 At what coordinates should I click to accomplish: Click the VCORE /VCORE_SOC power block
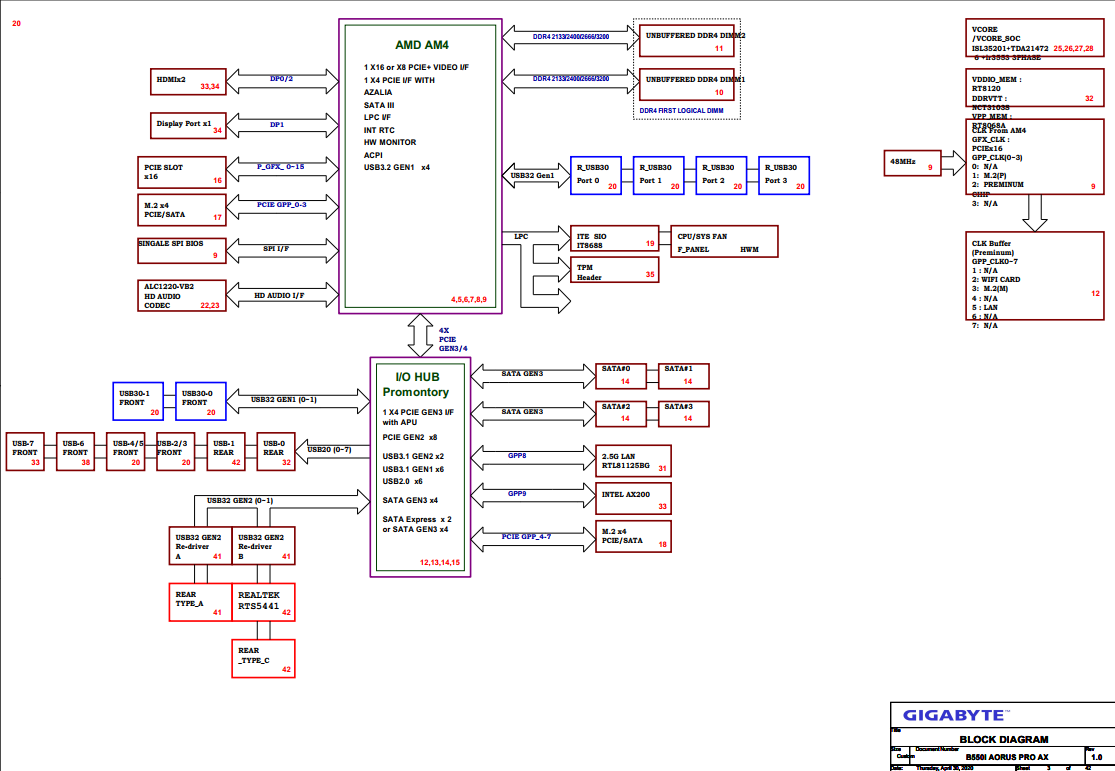[1035, 38]
